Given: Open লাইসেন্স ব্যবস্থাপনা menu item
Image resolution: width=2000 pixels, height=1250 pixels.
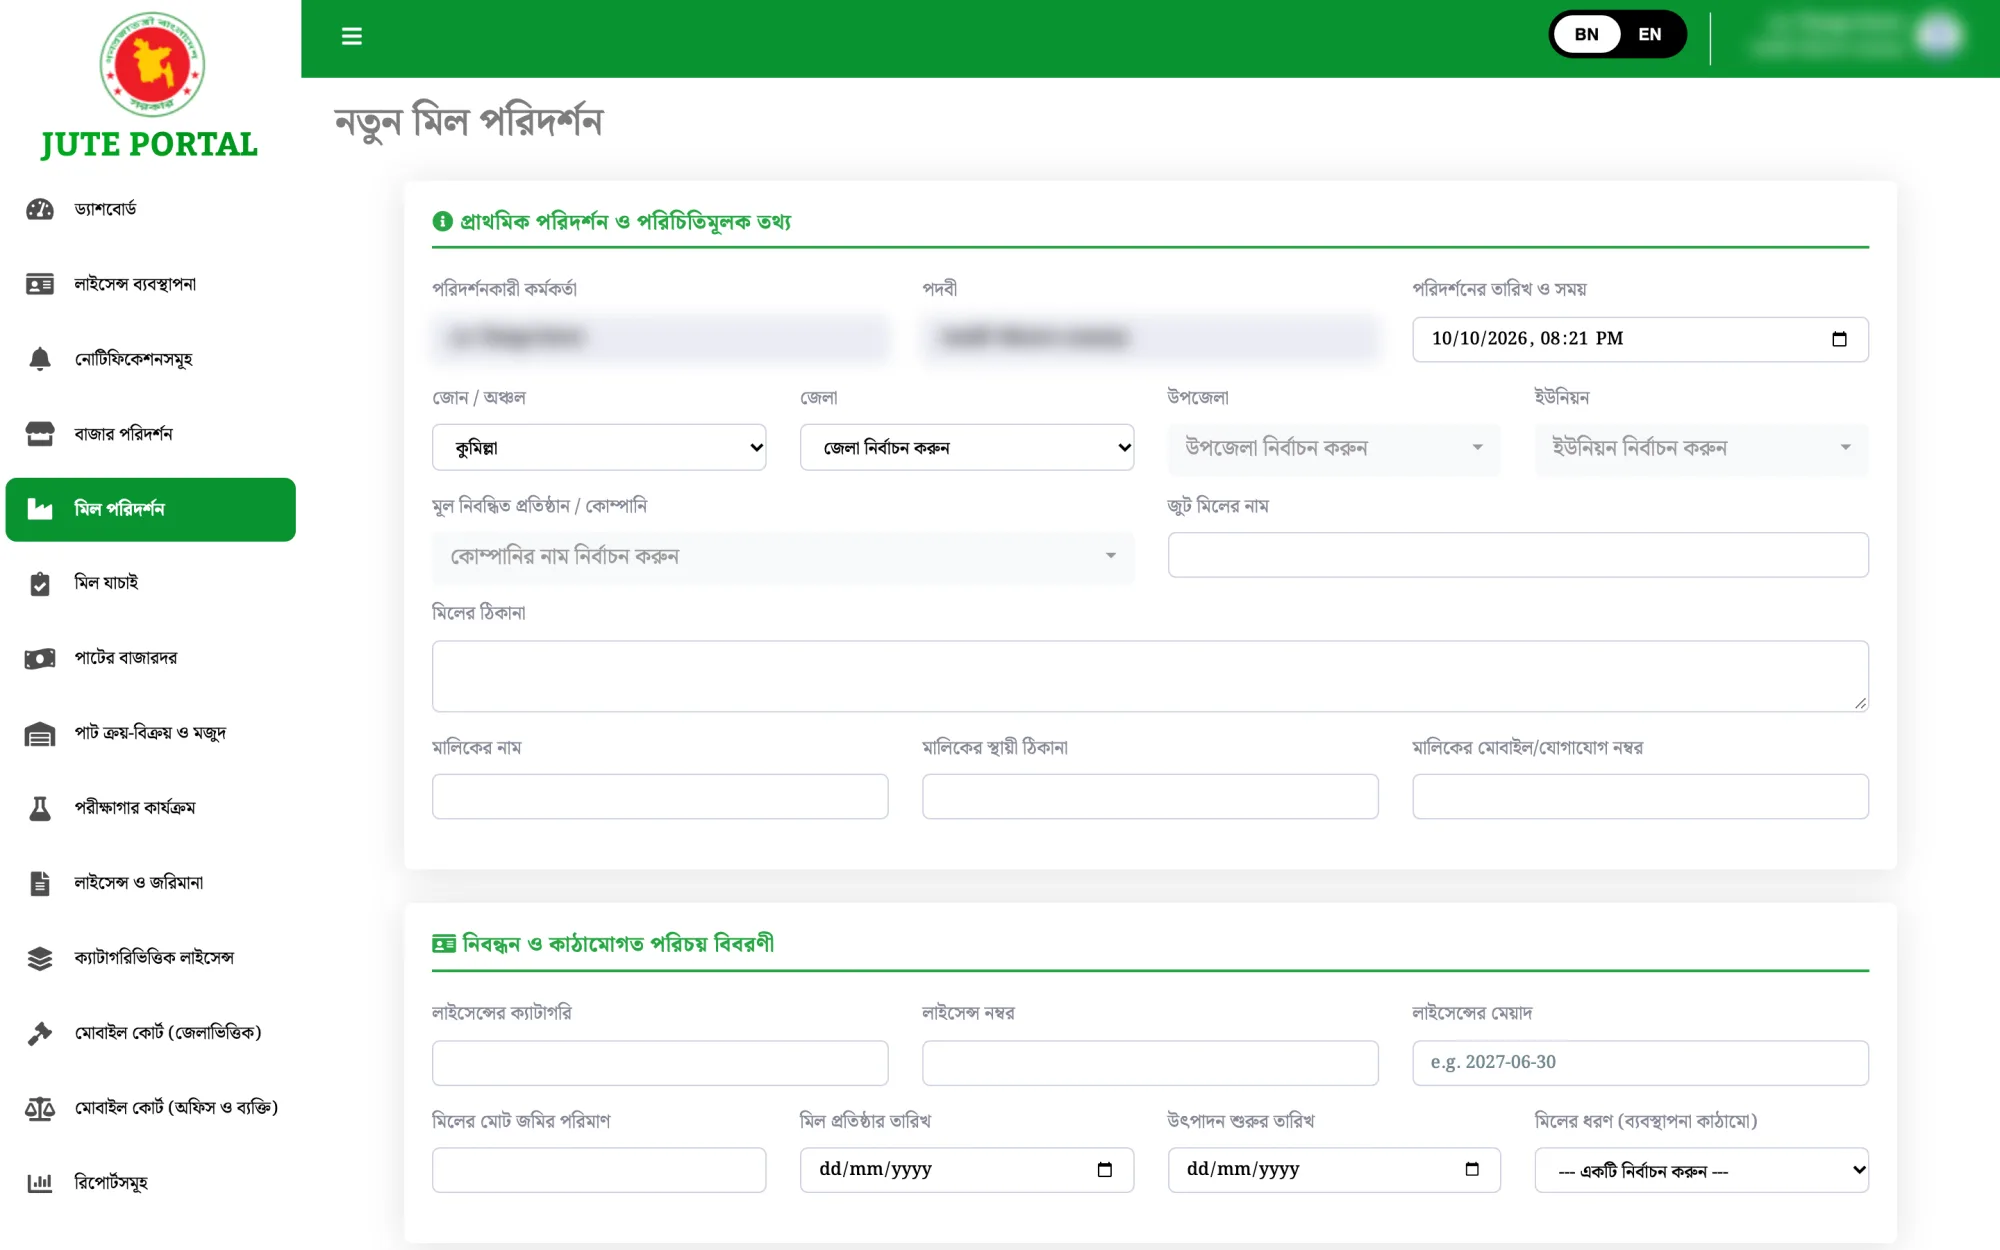Looking at the screenshot, I should [x=151, y=284].
